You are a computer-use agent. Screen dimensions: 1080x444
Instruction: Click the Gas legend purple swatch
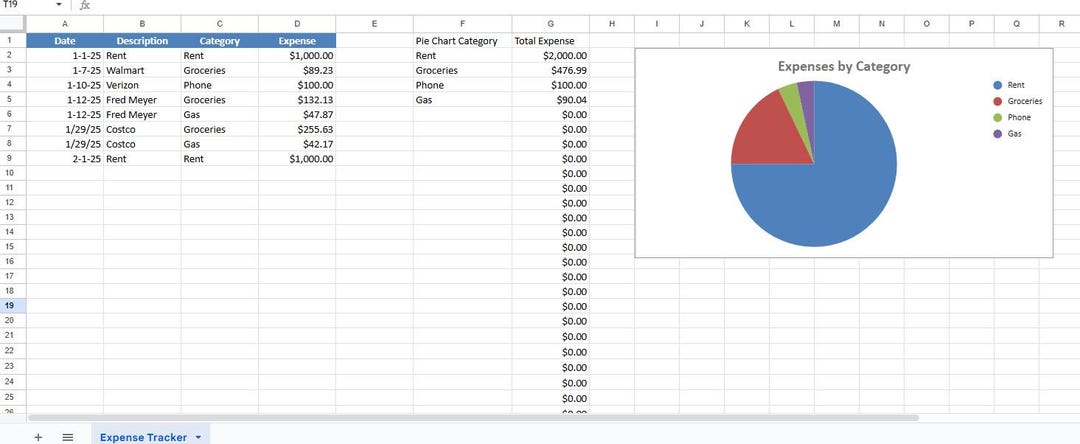pyautogui.click(x=997, y=134)
